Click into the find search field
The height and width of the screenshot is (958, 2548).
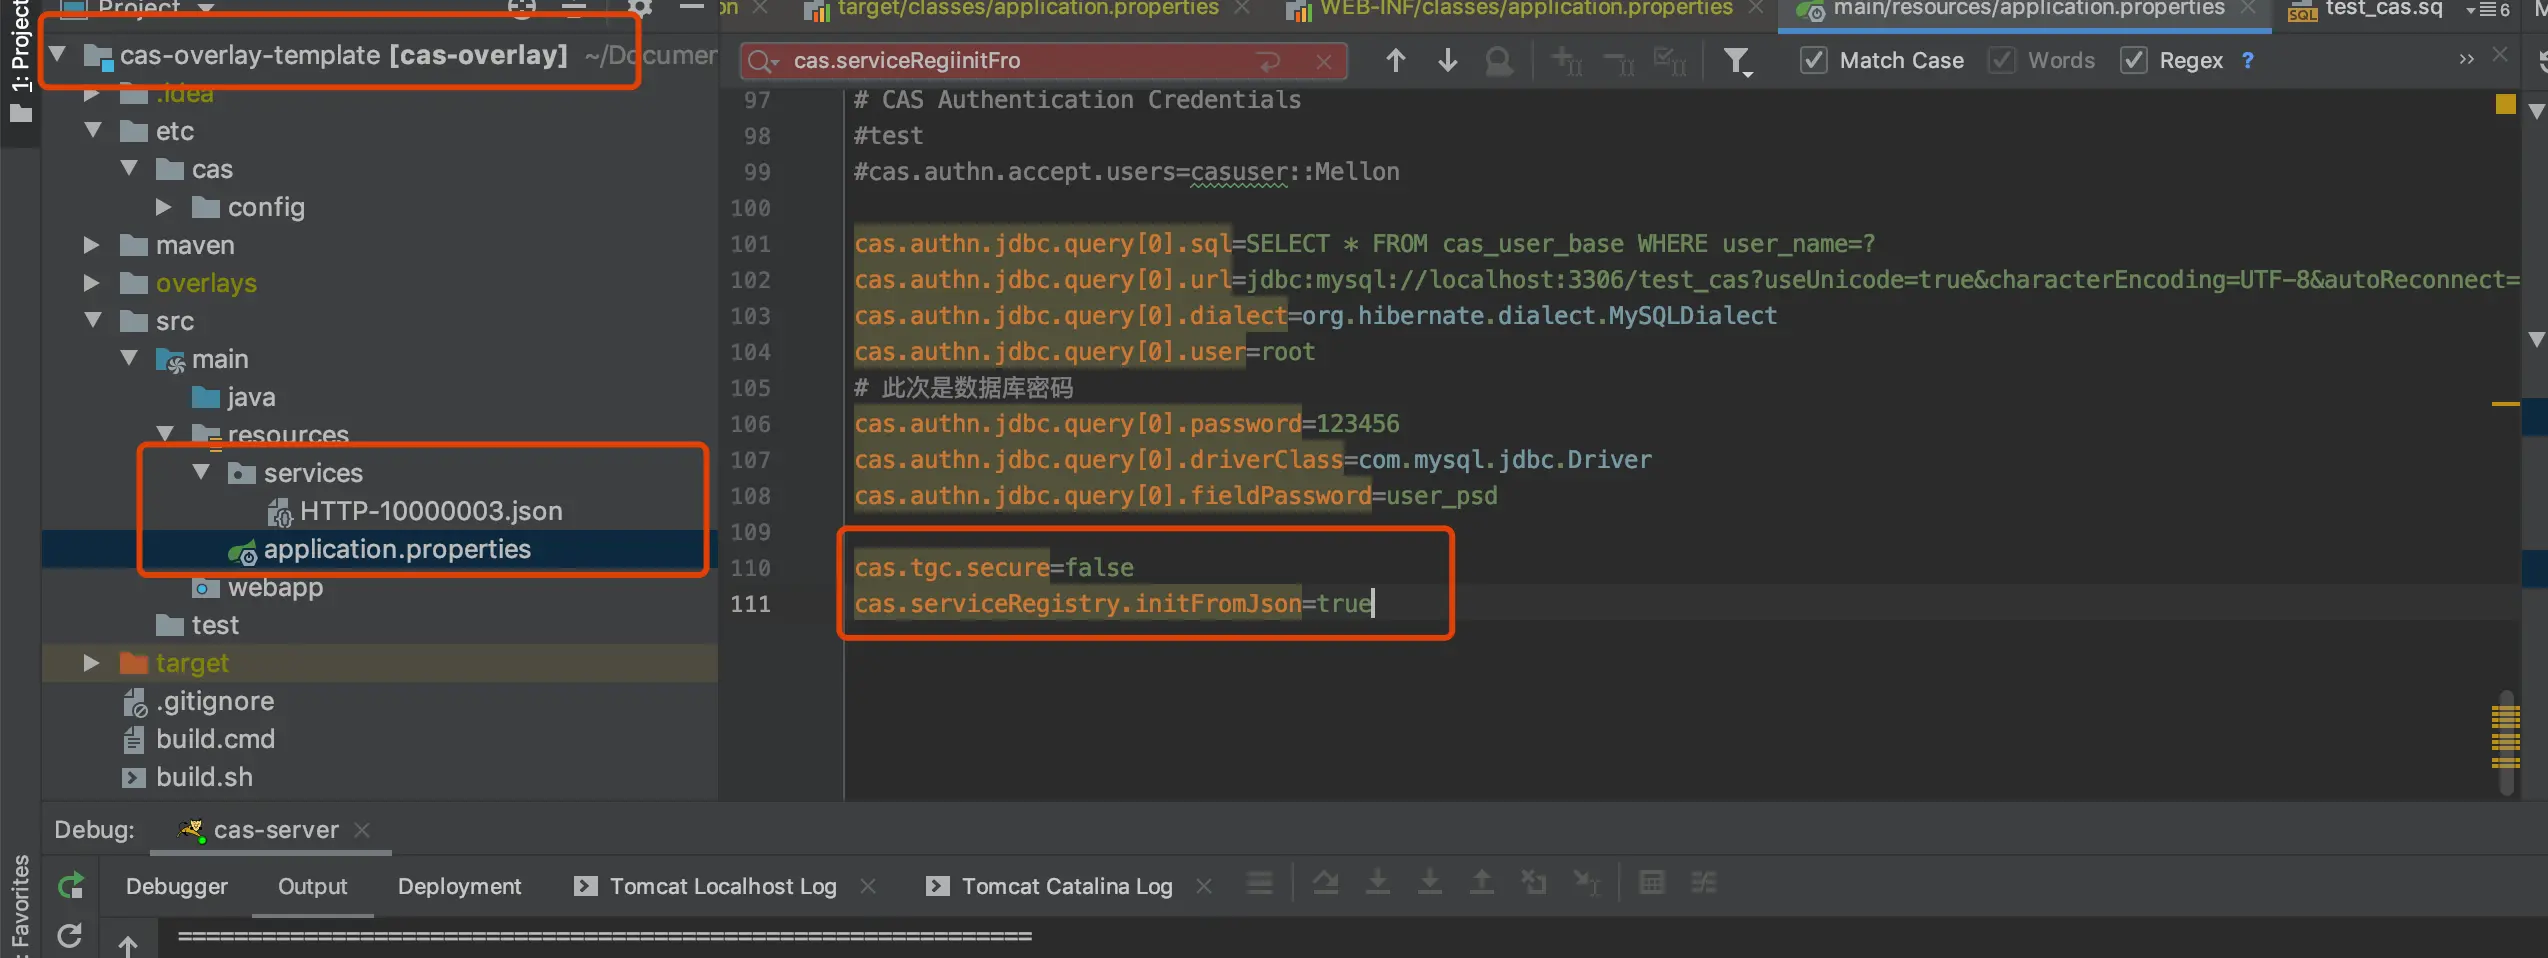1020,61
